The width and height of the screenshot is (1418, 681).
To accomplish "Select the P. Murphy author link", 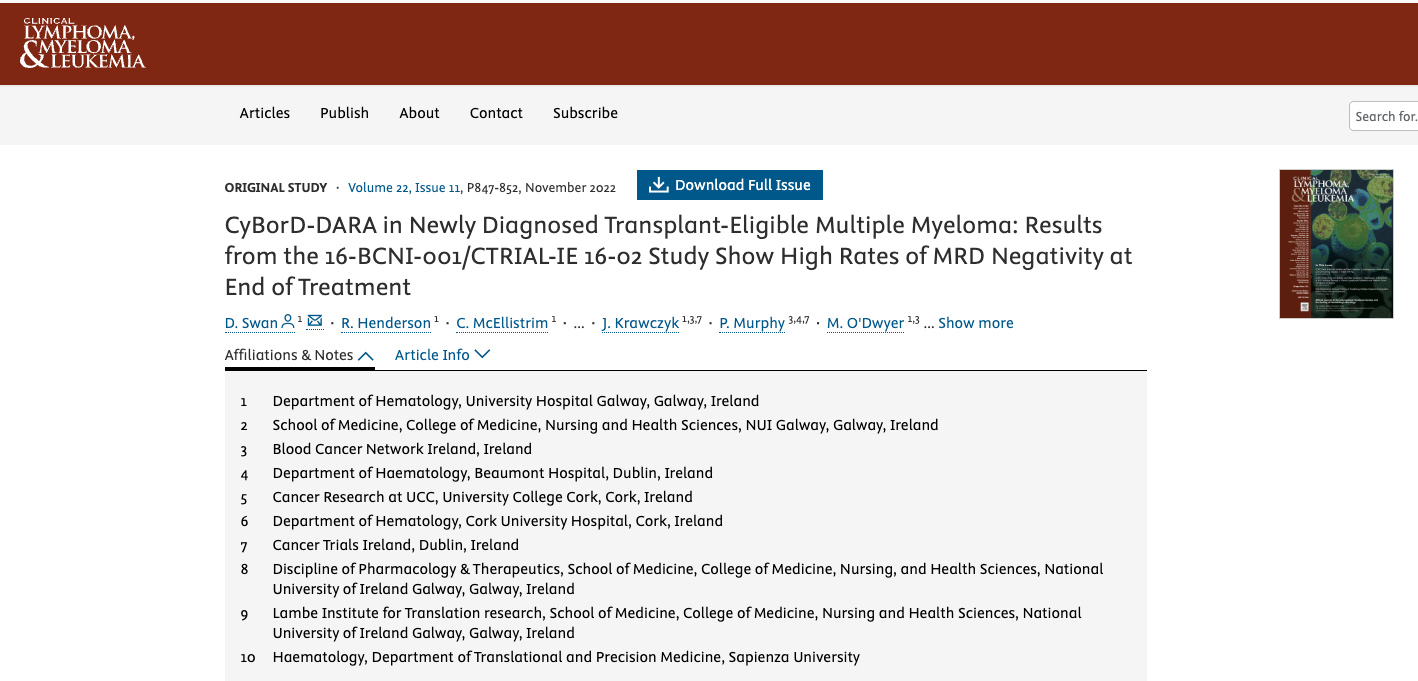I will 752,323.
